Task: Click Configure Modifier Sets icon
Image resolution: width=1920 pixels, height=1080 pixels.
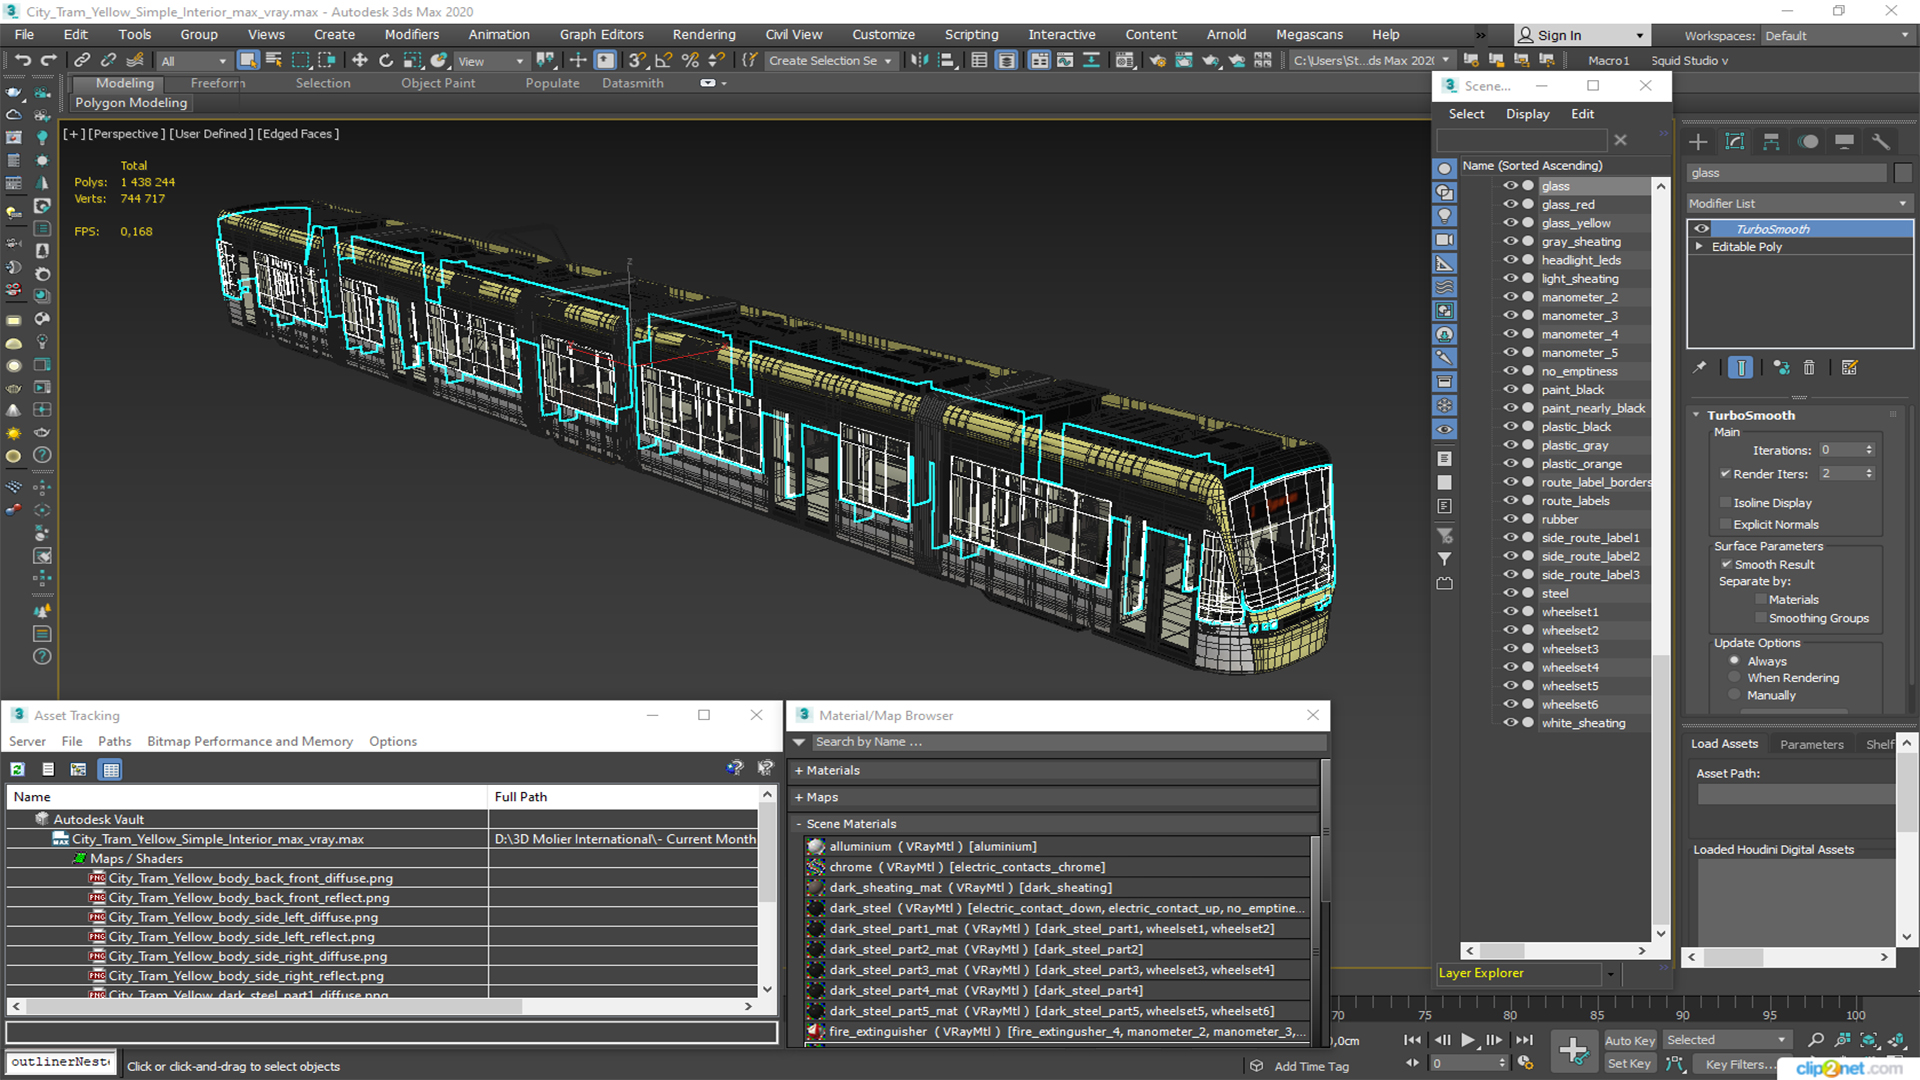Action: click(x=1850, y=368)
